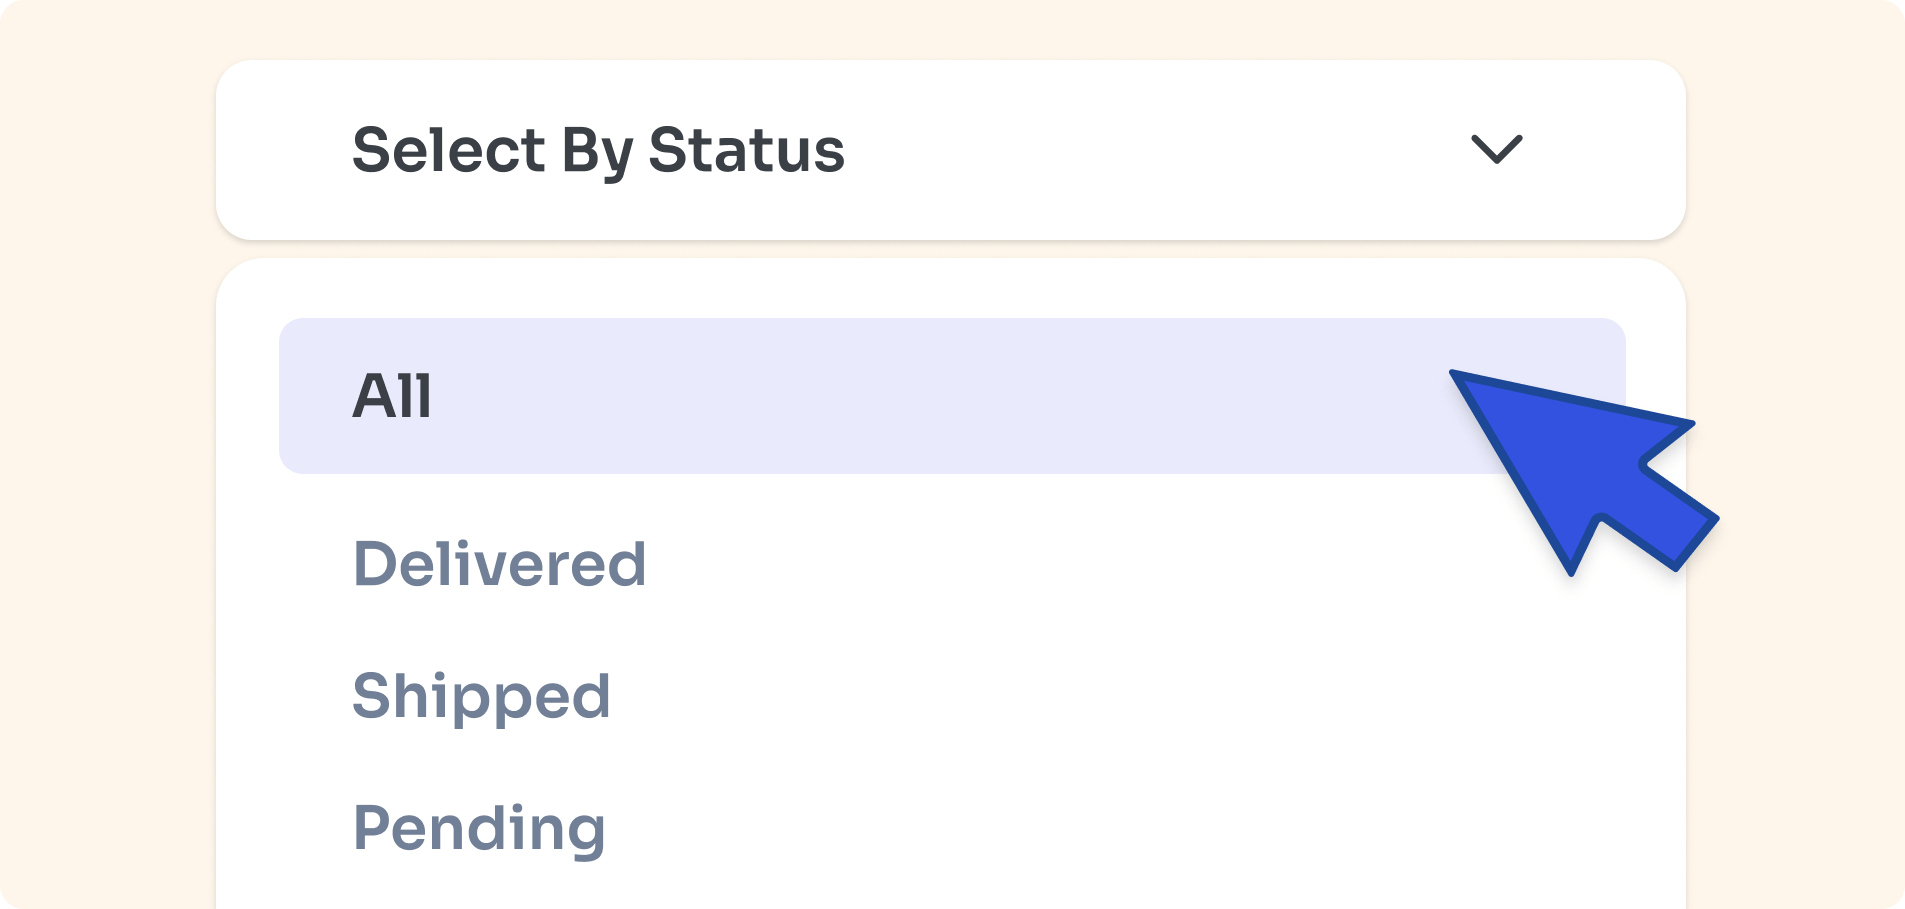Click the empty area right of Shipped
The height and width of the screenshot is (909, 1905).
1050,696
